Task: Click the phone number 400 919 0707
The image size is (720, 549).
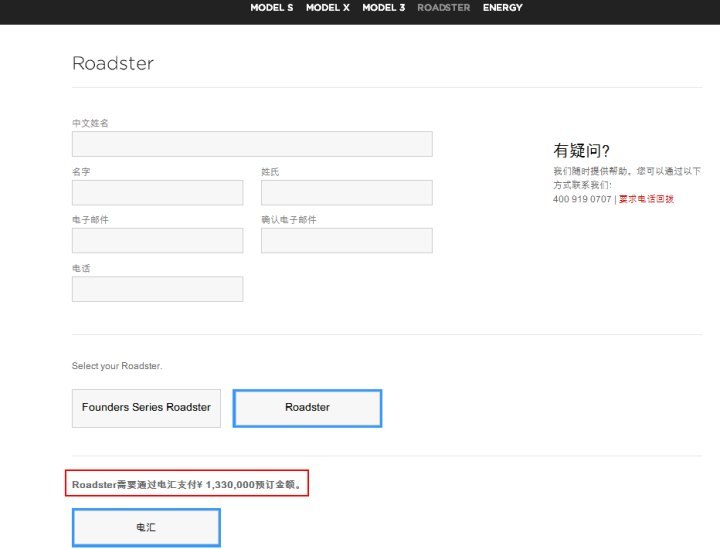Action: click(x=582, y=199)
